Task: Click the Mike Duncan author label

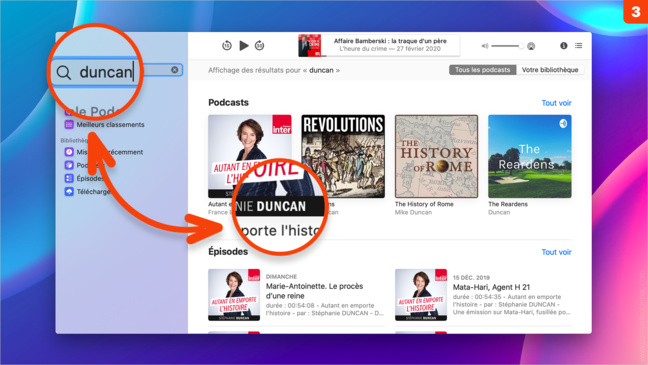Action: pos(413,212)
